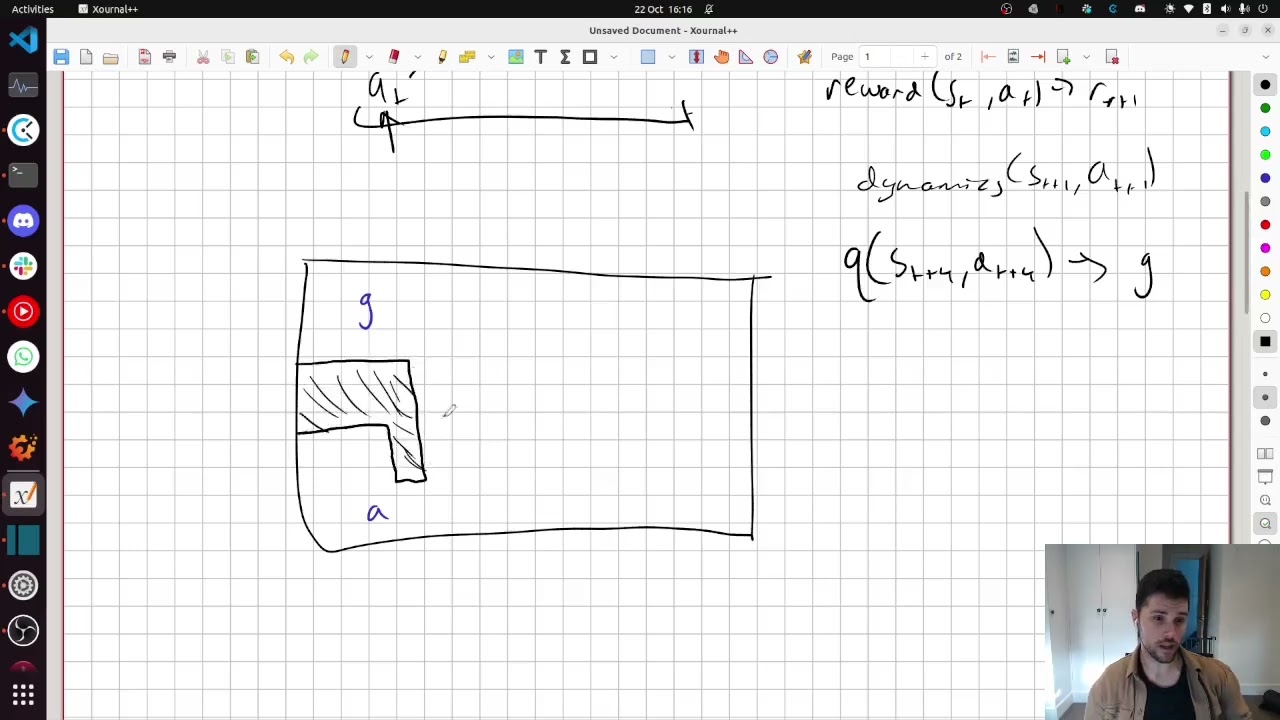Undo the last stroke

(286, 57)
